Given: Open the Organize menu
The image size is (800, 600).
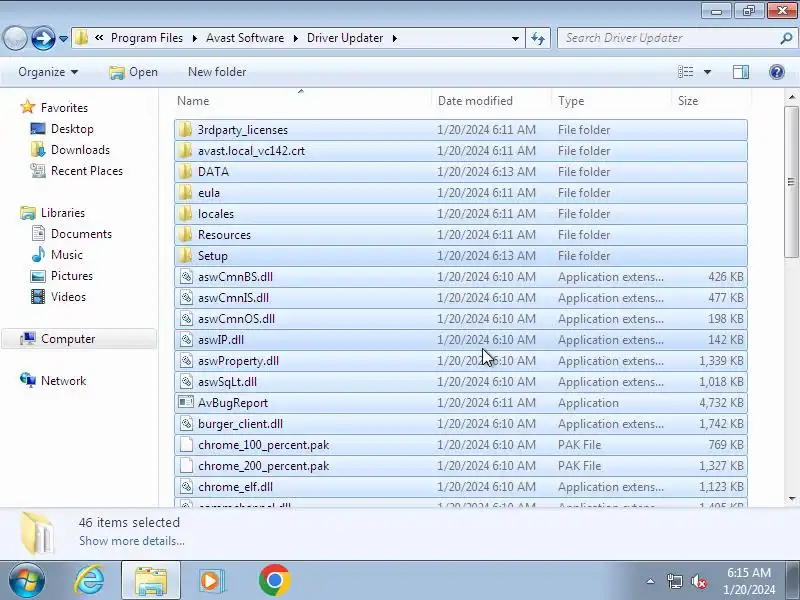Looking at the screenshot, I should (48, 72).
